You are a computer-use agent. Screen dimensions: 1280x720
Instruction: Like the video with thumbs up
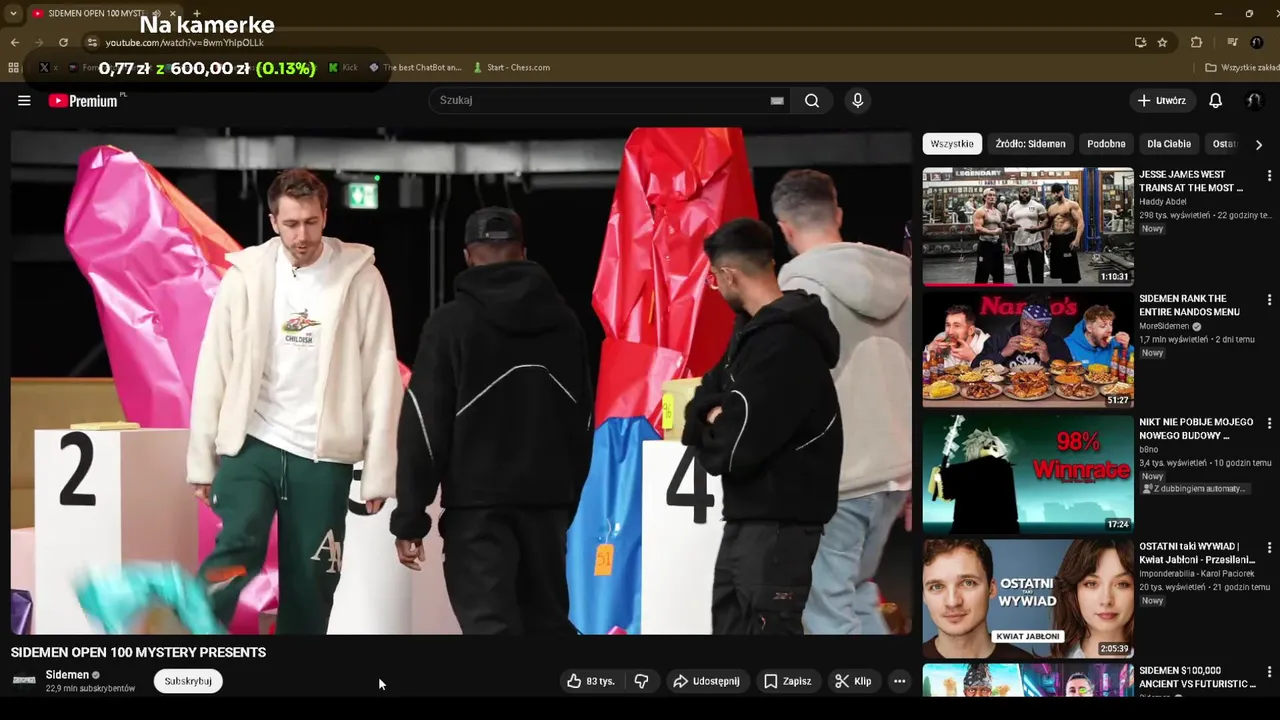tap(590, 681)
